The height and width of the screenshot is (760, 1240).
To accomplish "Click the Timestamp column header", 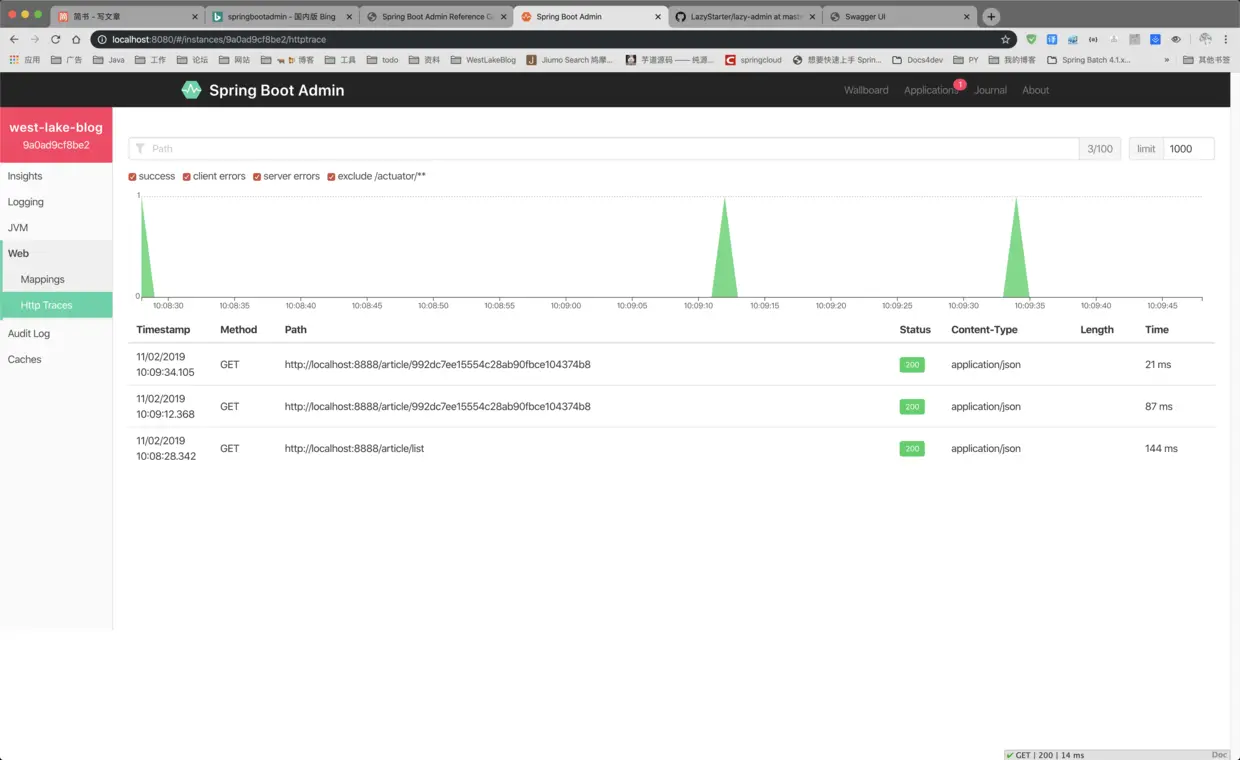I will (163, 329).
